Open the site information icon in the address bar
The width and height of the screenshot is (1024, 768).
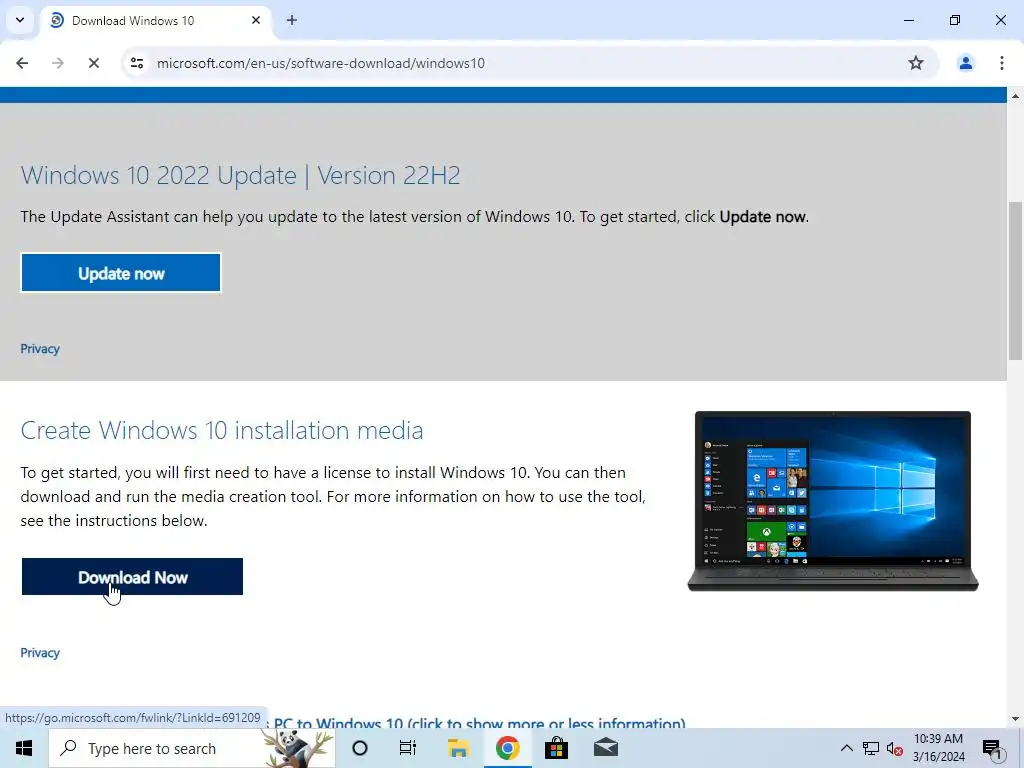[137, 63]
